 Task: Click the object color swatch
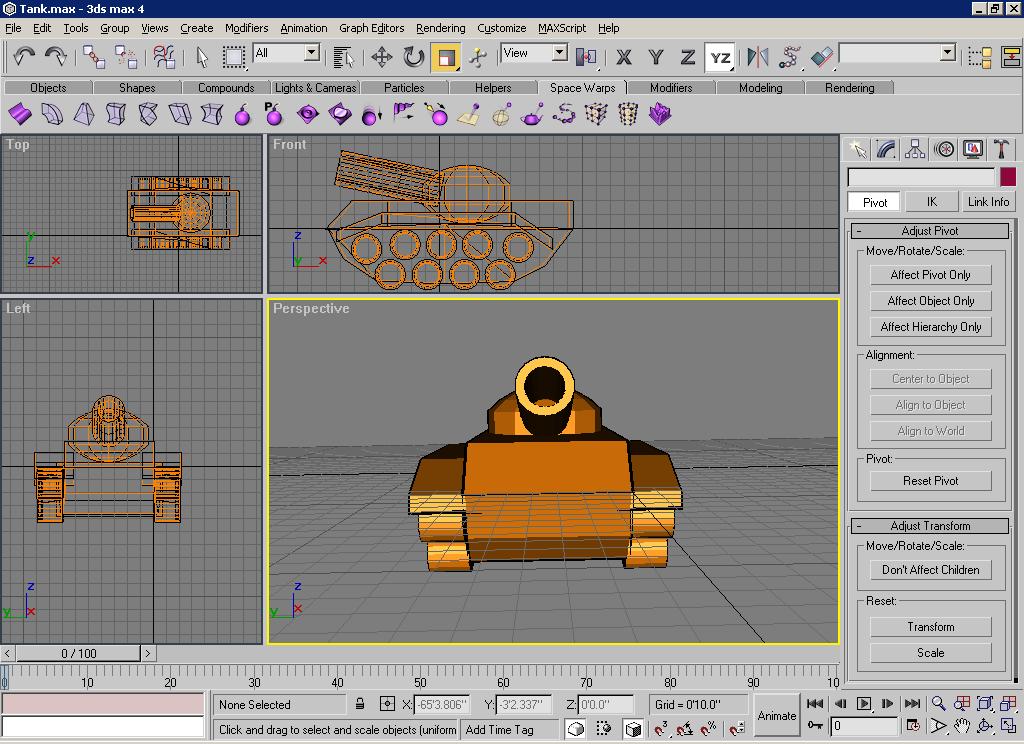tap(1008, 177)
